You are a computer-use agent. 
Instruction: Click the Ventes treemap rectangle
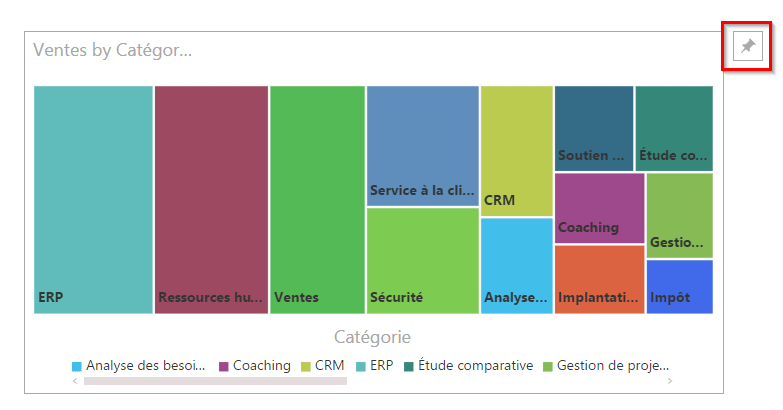click(317, 200)
